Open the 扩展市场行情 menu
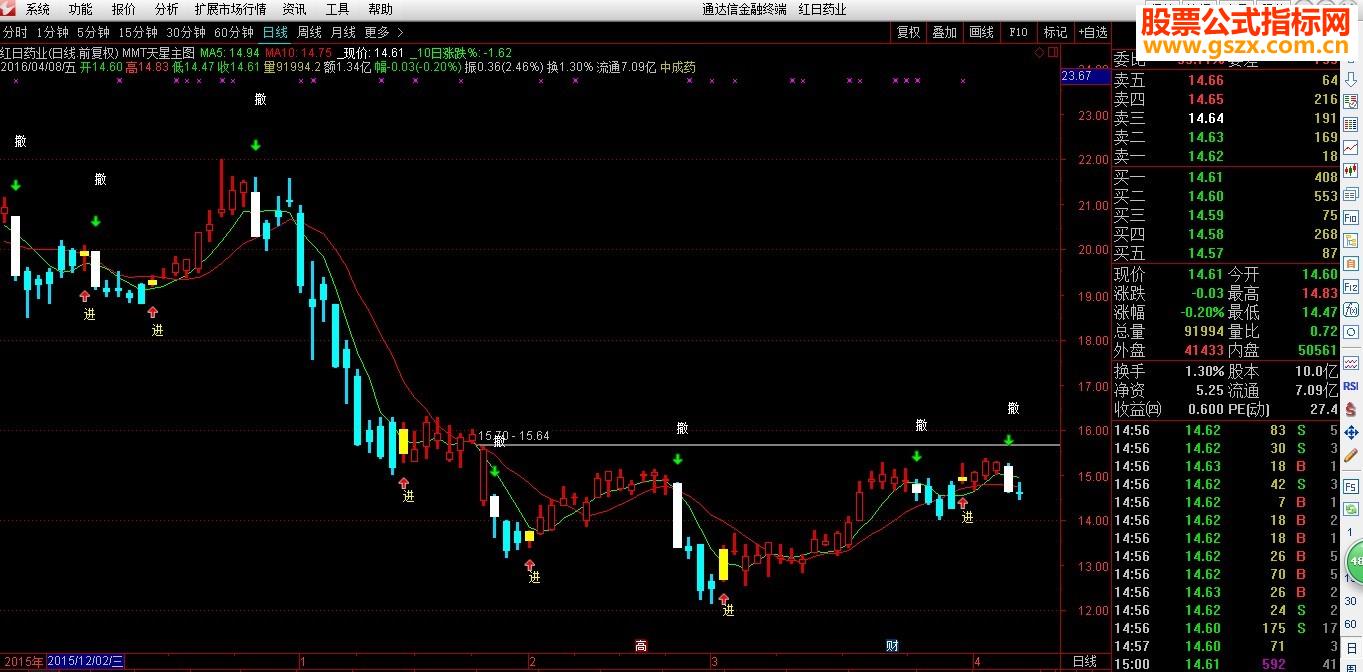This screenshot has height=672, width=1363. tap(230, 9)
